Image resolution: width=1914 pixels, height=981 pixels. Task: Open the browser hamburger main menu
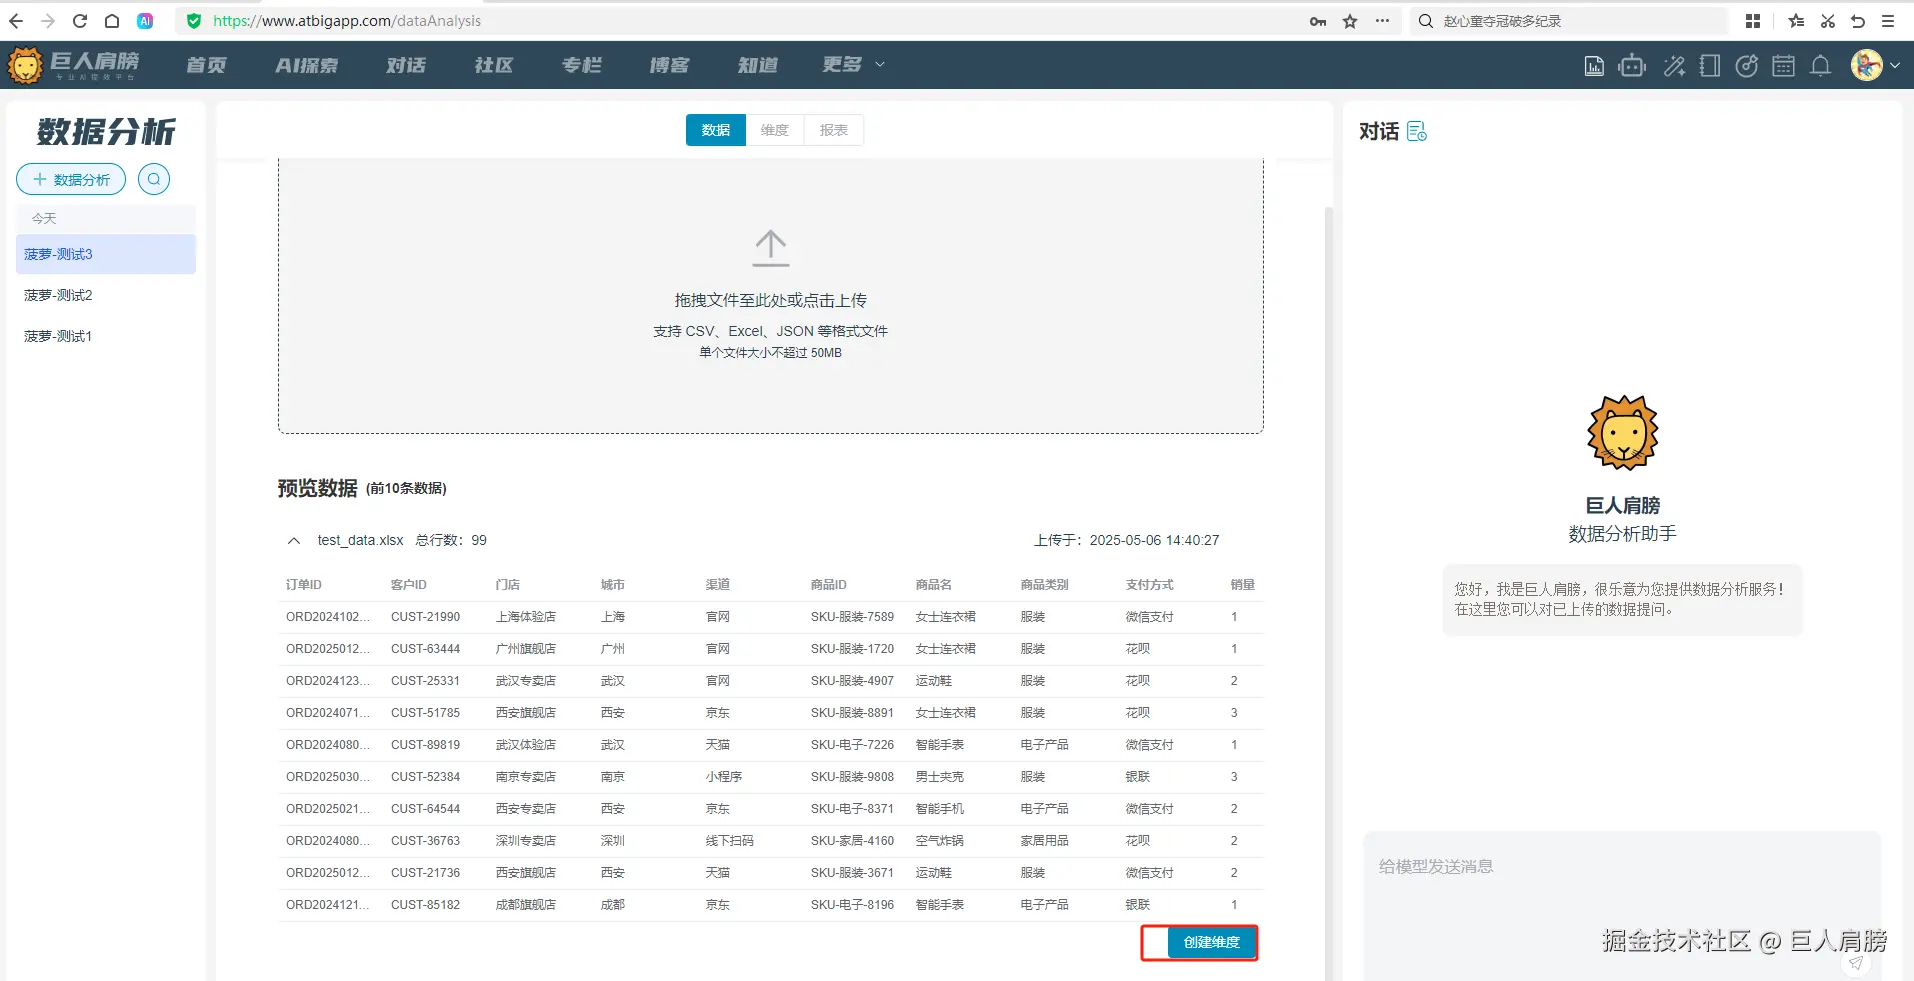(x=1888, y=21)
